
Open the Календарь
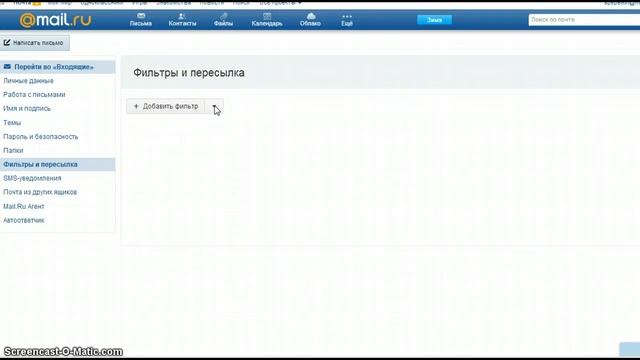267,20
